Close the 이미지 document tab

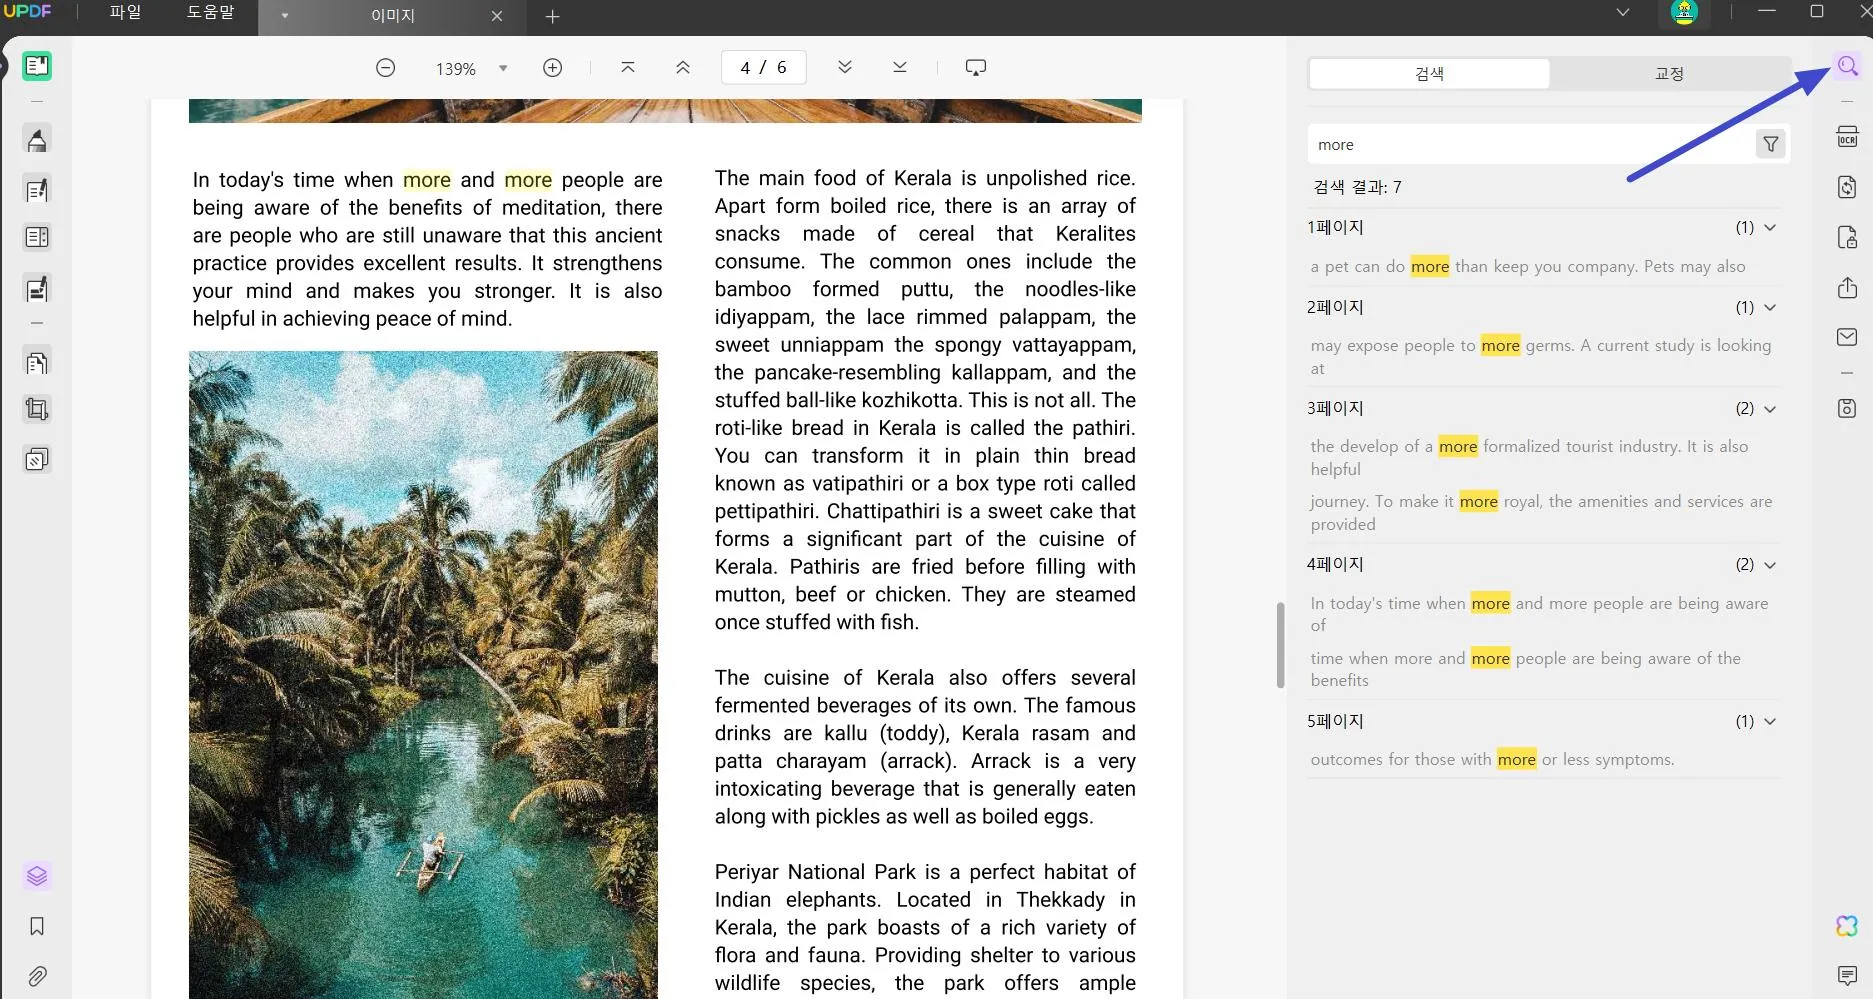pos(497,16)
